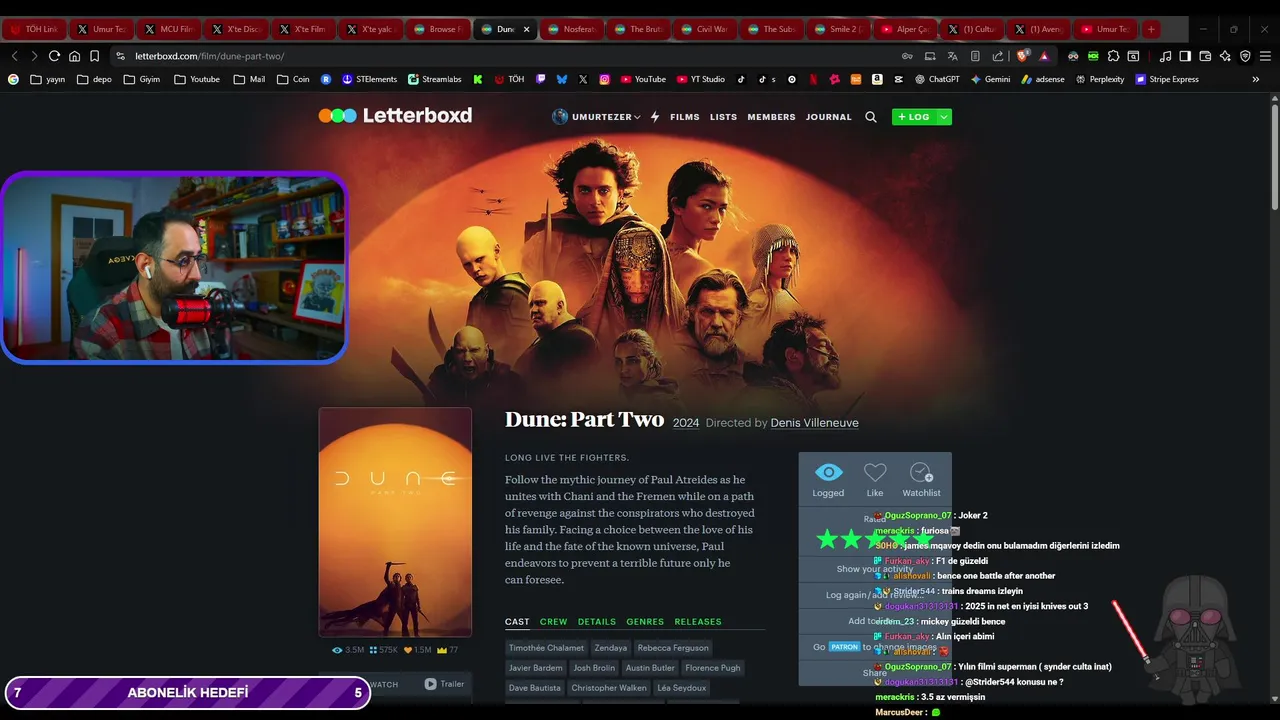Open director Denis Villeneuve link
1280x720 pixels.
click(814, 423)
